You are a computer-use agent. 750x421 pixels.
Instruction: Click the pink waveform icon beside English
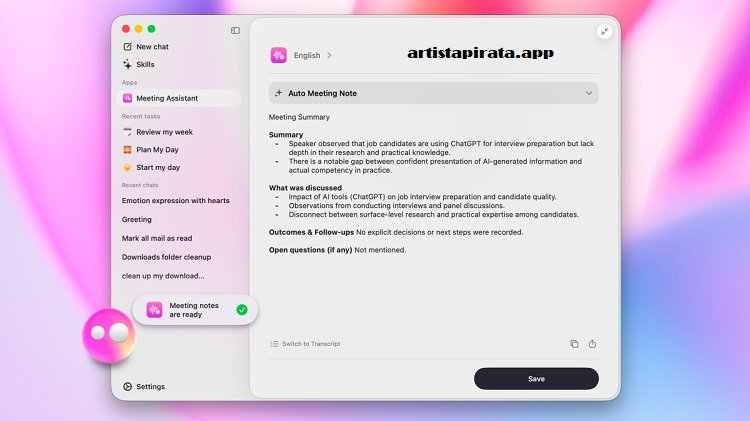tap(278, 55)
